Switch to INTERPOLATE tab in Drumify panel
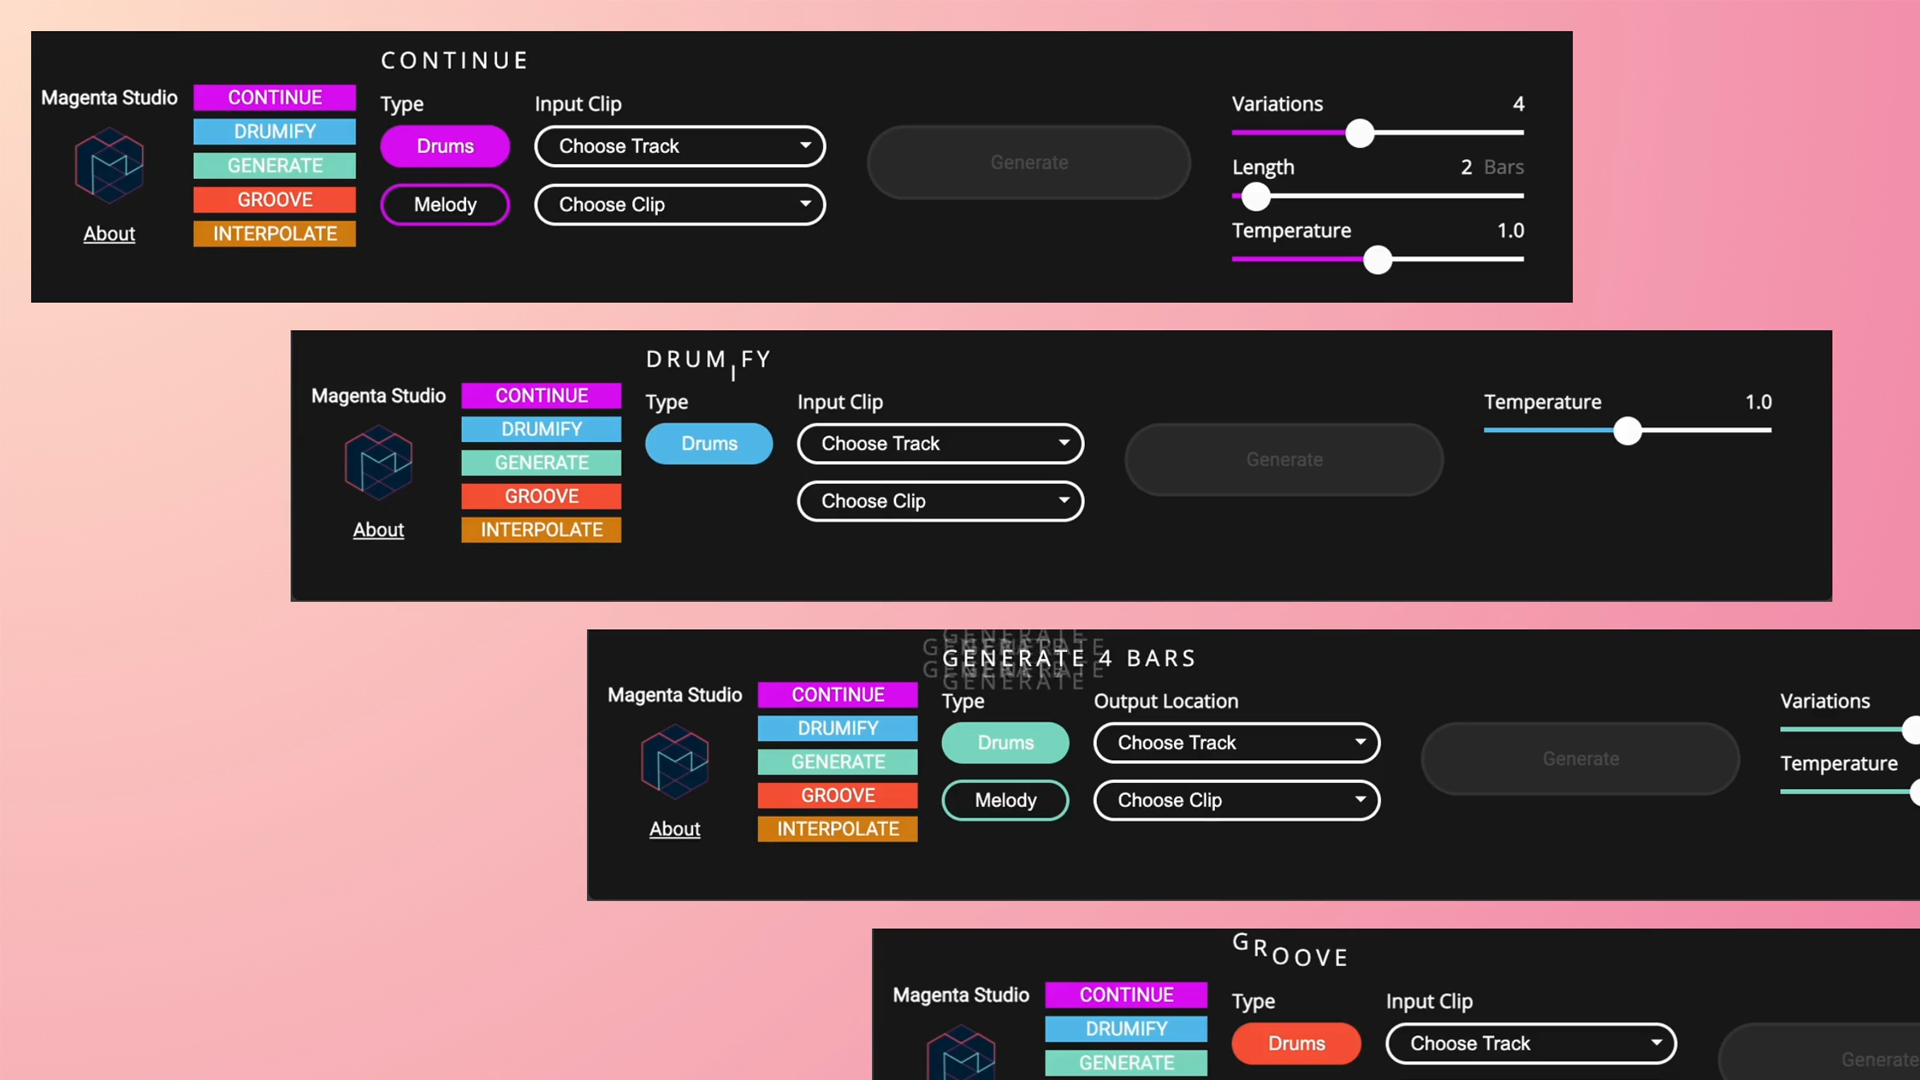The width and height of the screenshot is (1920, 1080). [541, 529]
